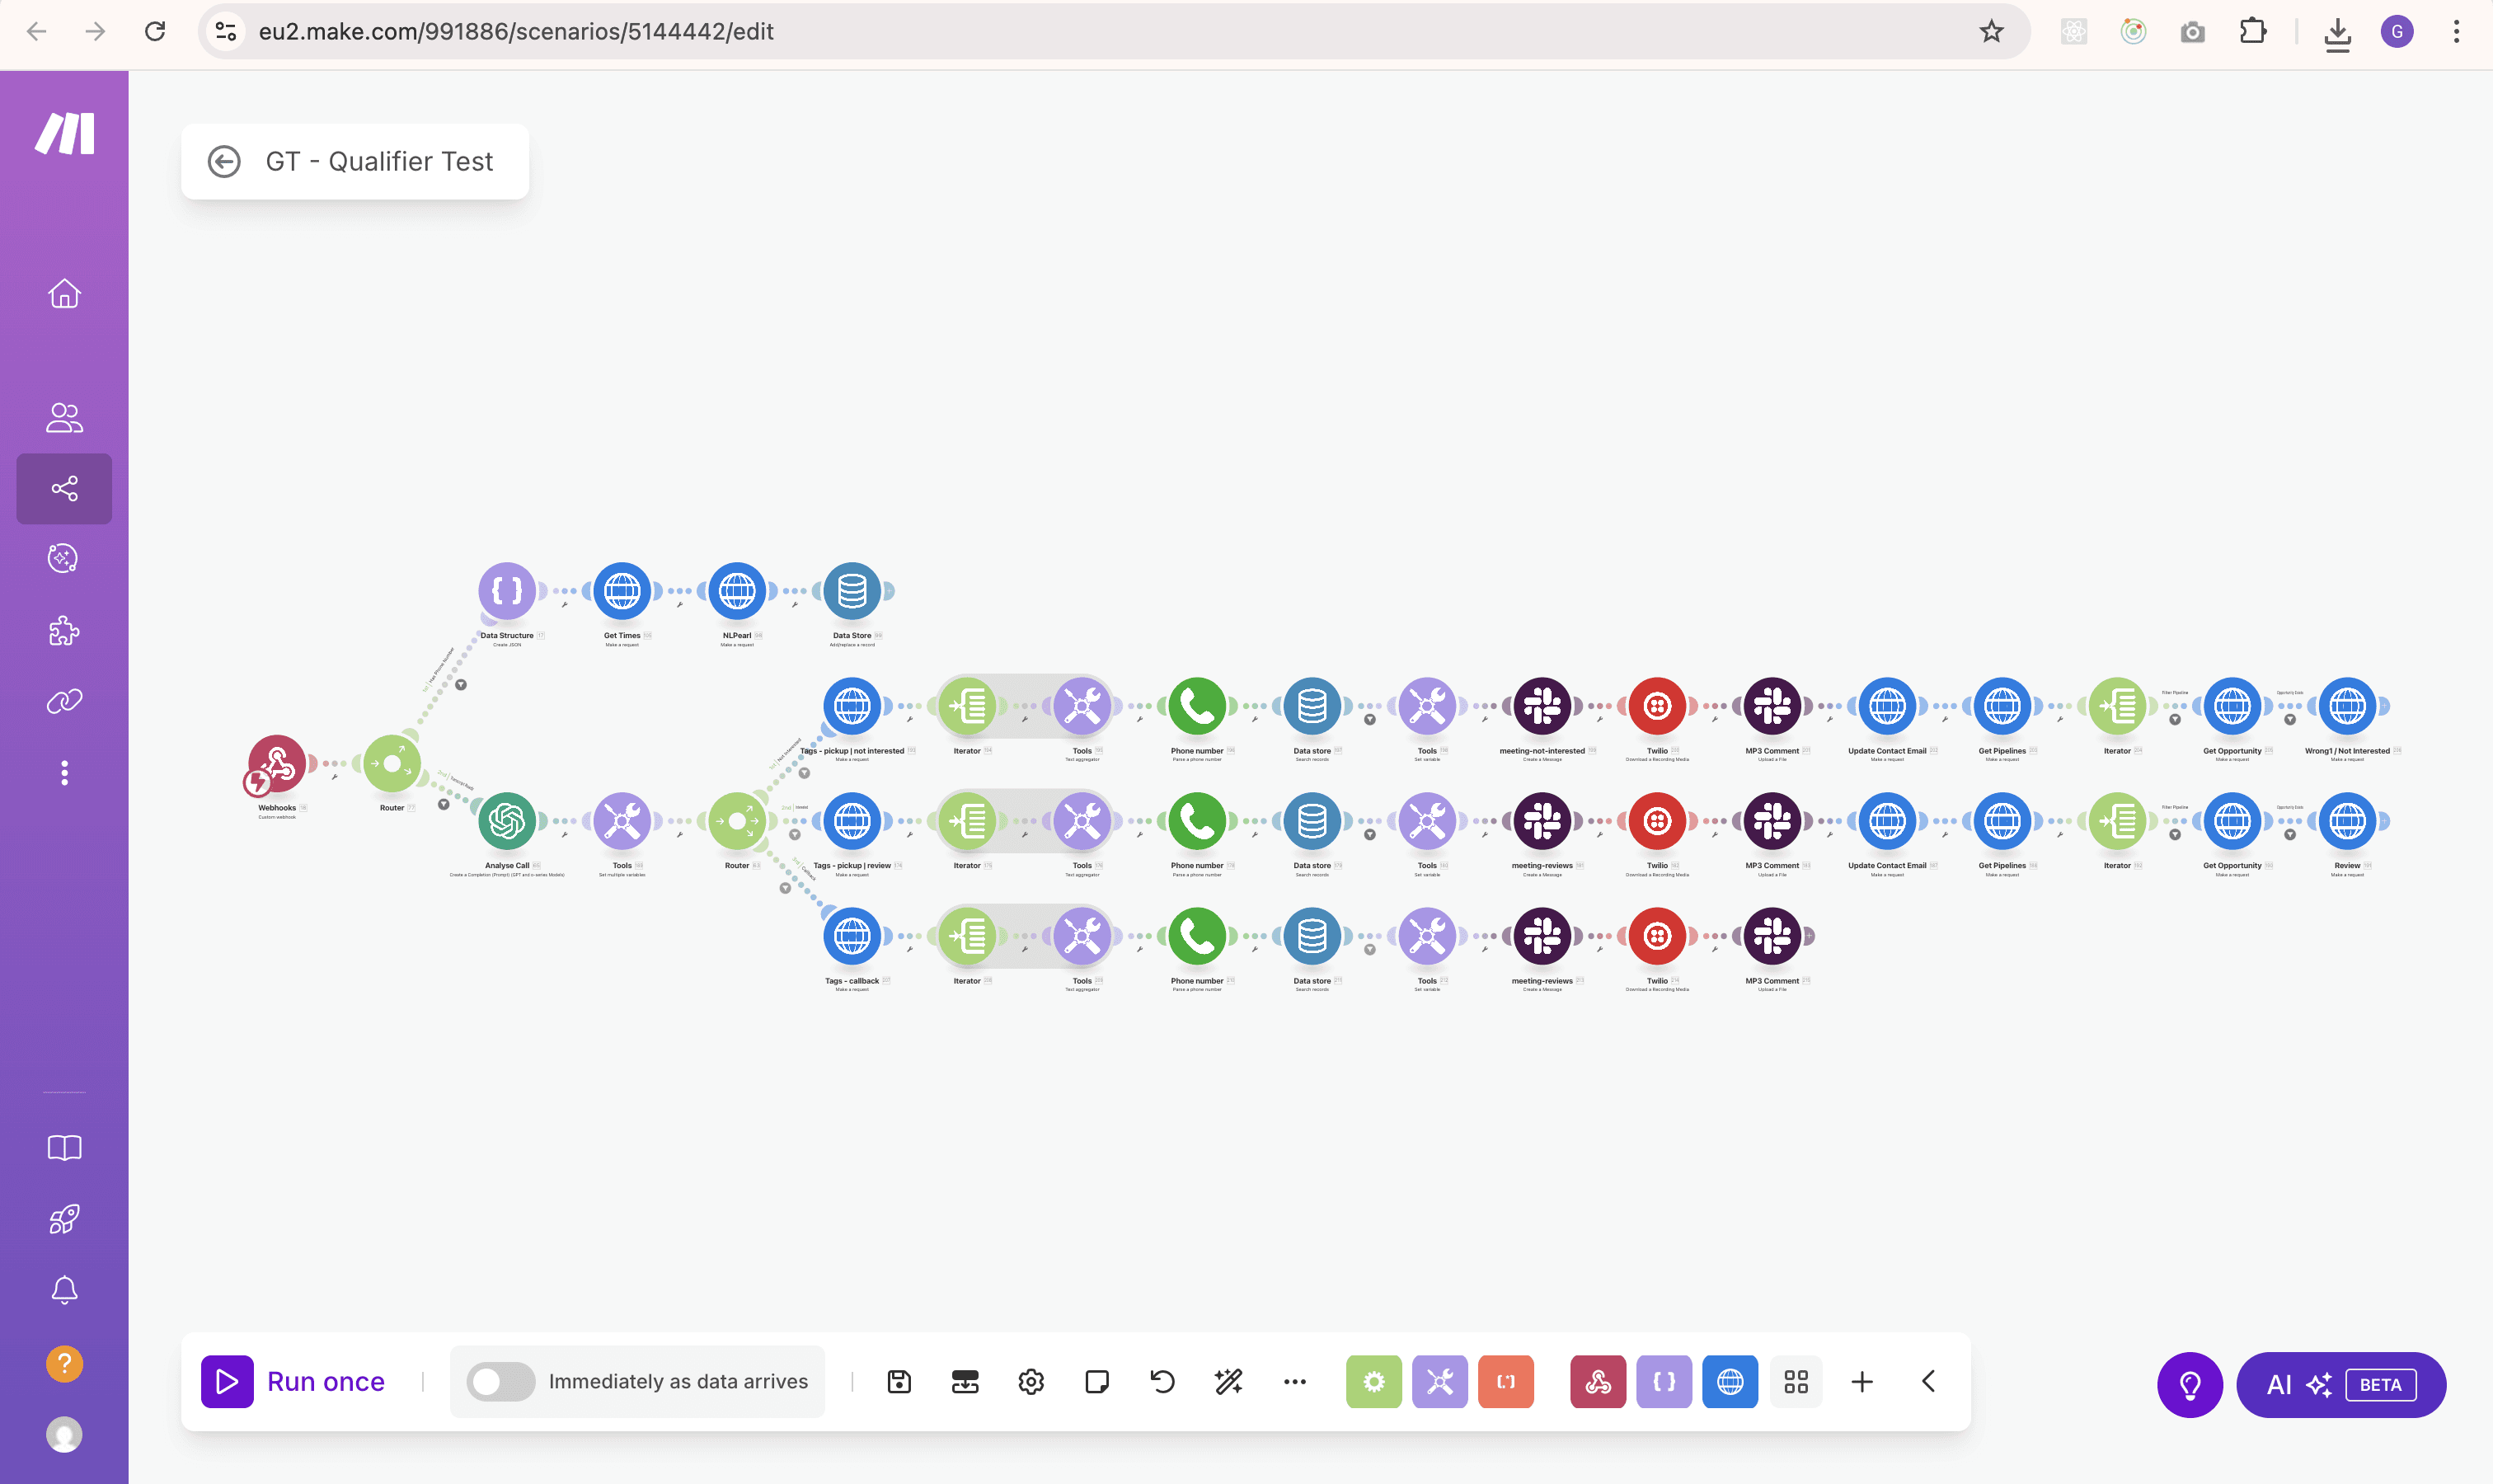
Task: Add a favorite with the plus icon
Action: (1861, 1381)
